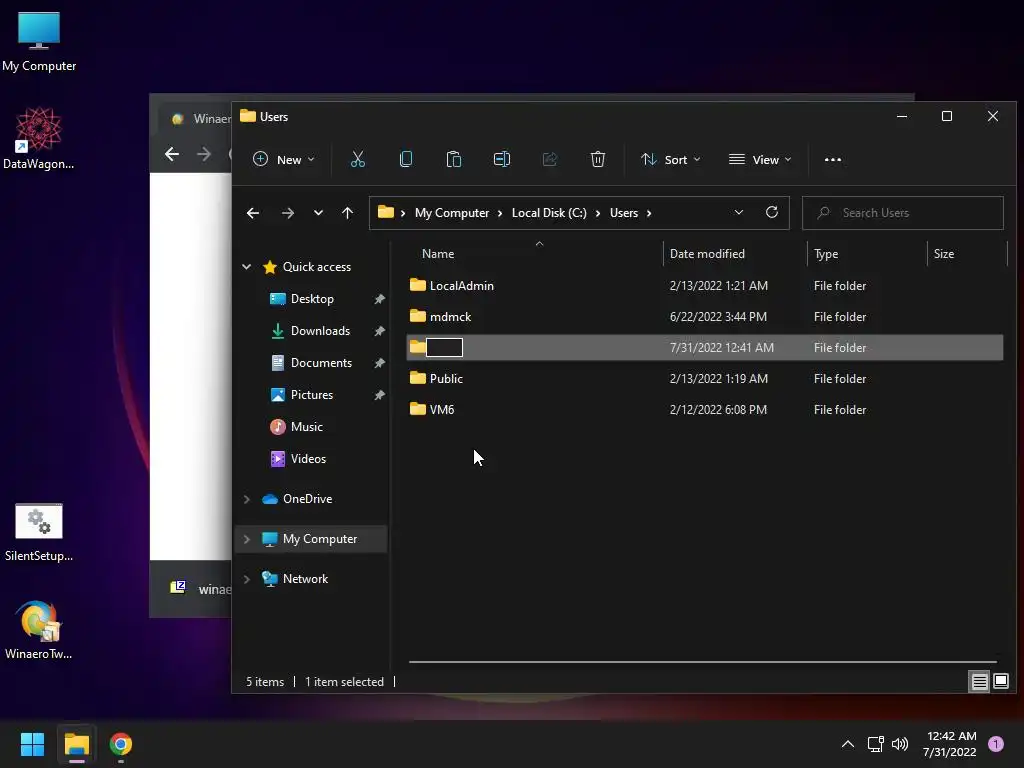The width and height of the screenshot is (1024, 768).
Task: Go back with File Explorer back arrow
Action: click(253, 213)
